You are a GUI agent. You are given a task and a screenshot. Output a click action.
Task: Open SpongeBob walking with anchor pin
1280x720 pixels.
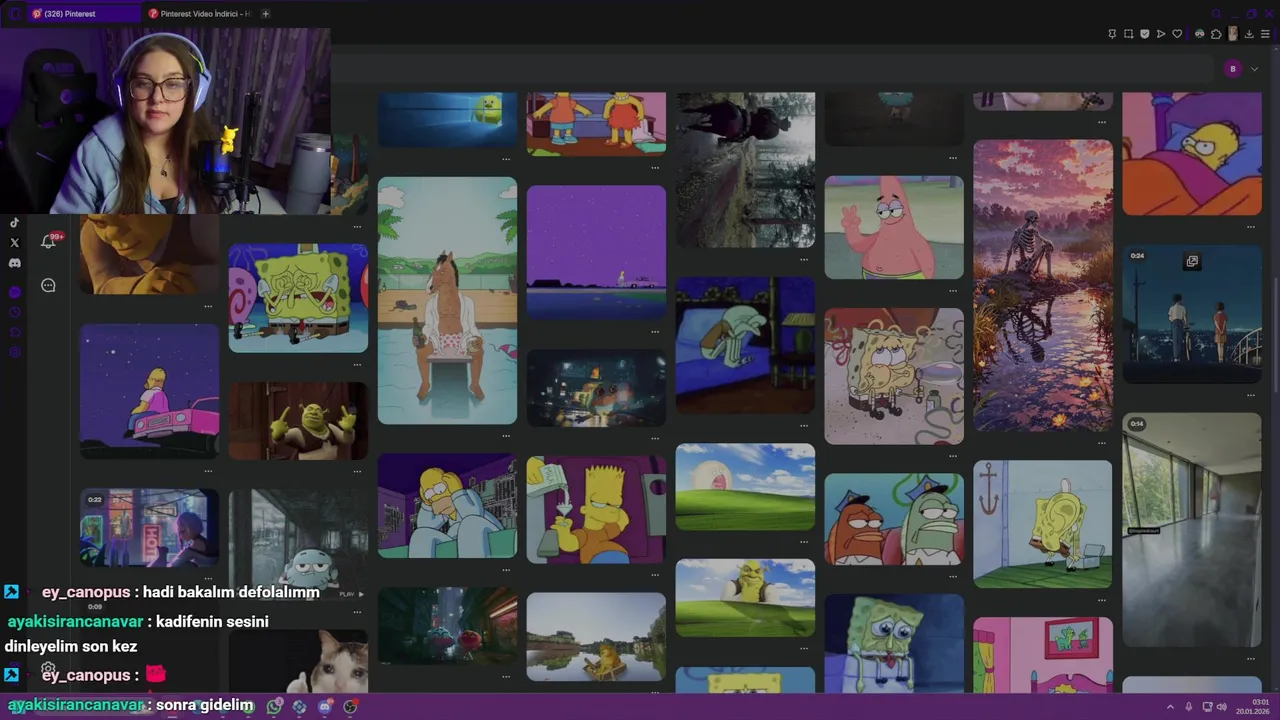point(1043,524)
